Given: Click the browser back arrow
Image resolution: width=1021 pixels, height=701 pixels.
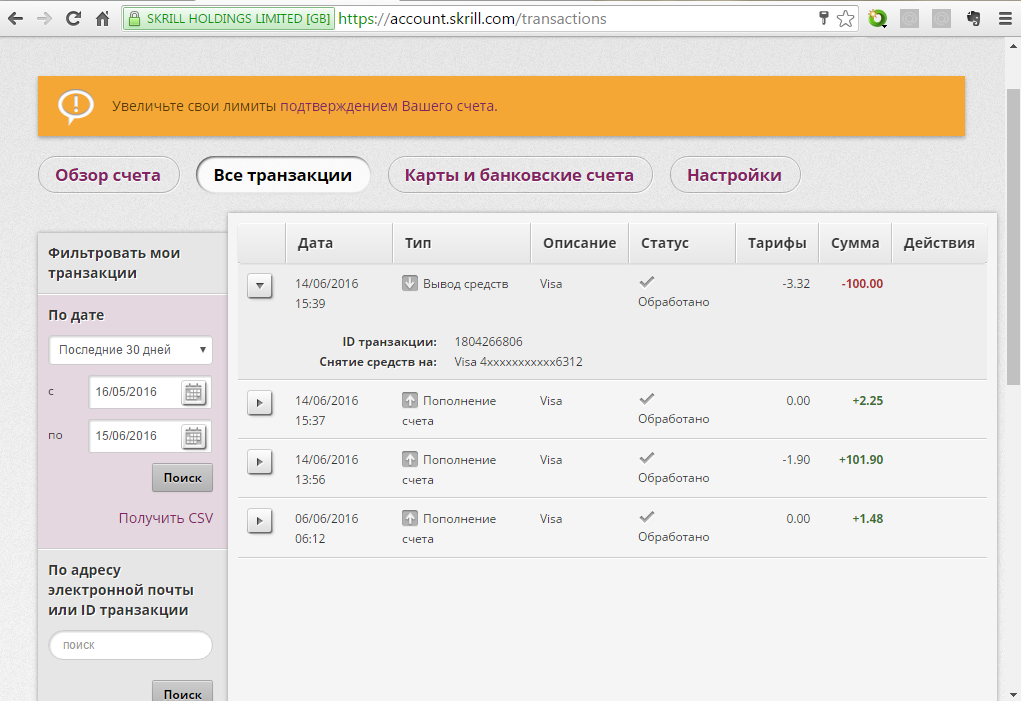Looking at the screenshot, I should 15,19.
